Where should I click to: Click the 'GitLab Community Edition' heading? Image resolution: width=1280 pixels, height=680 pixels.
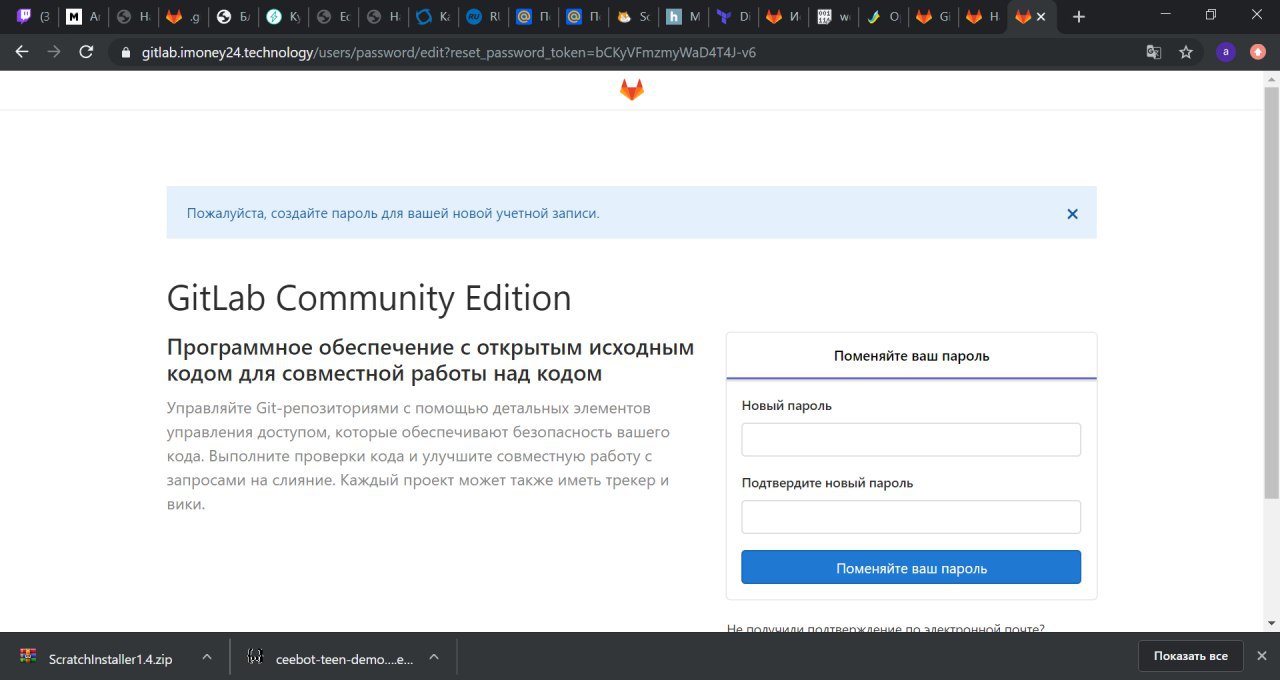coord(369,298)
